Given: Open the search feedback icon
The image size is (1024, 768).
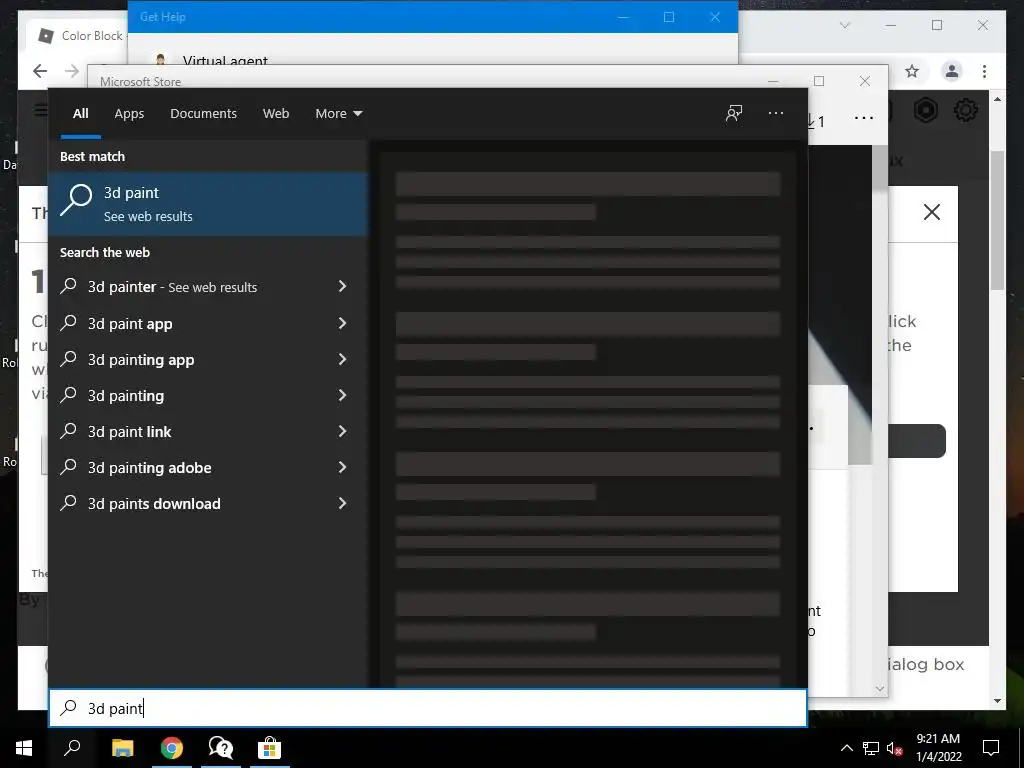Looking at the screenshot, I should click(x=734, y=114).
